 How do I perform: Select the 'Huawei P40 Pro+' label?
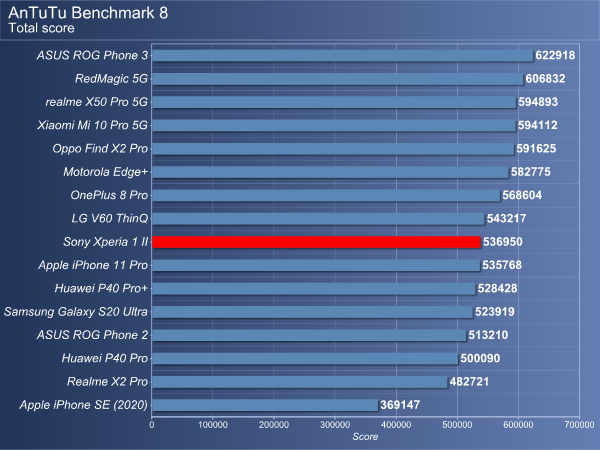tap(101, 289)
